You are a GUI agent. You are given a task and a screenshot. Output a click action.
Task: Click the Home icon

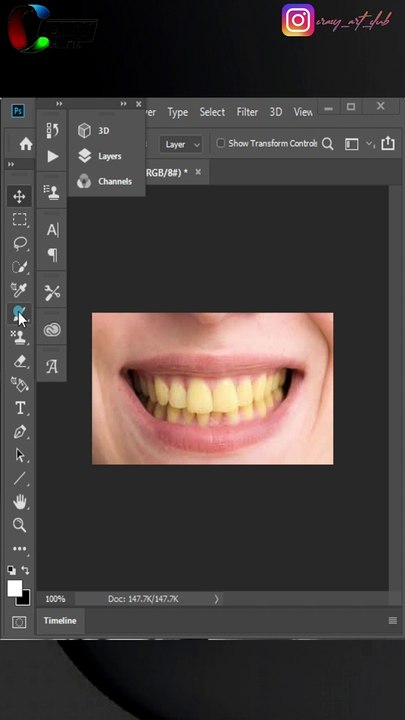[x=26, y=144]
